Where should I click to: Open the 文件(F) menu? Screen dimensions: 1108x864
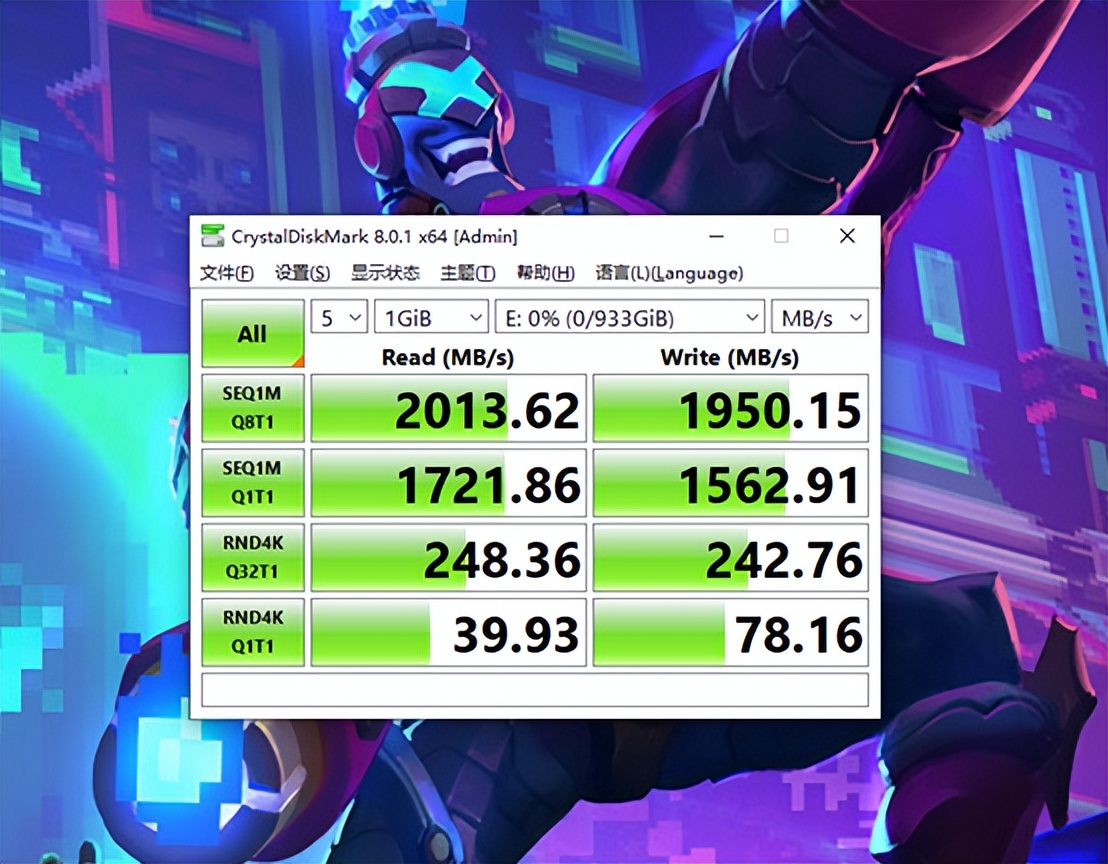point(226,273)
